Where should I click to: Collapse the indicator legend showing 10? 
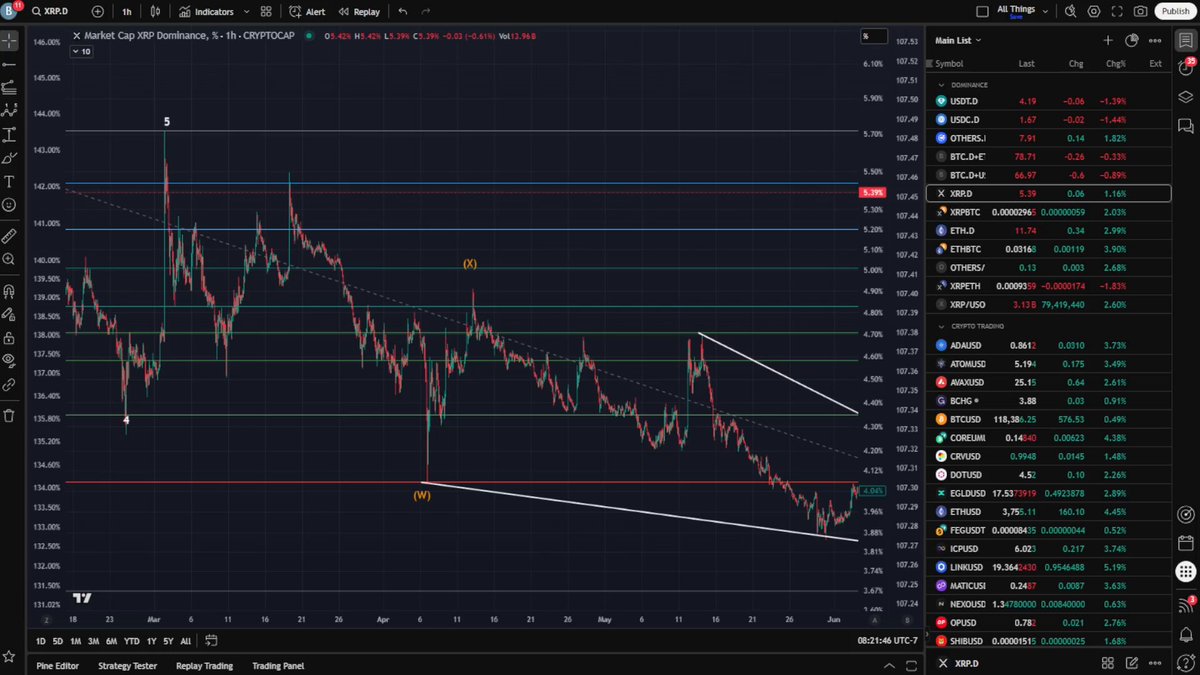tap(82, 51)
